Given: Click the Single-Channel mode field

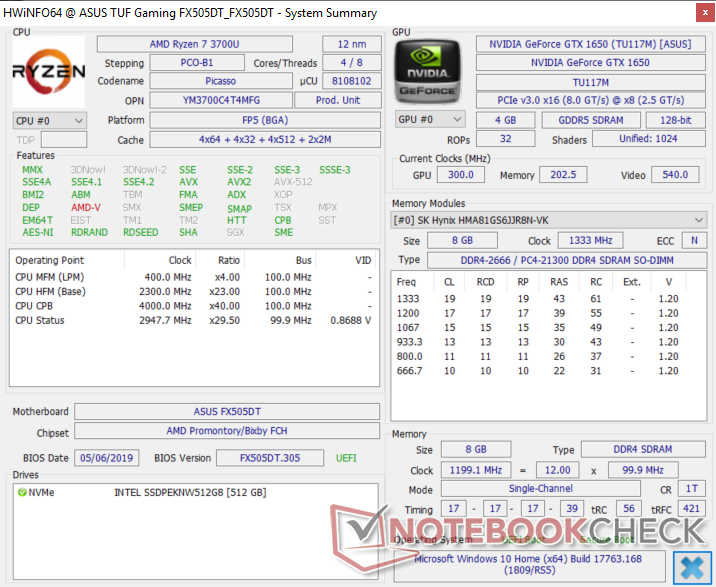Looking at the screenshot, I should 541,488.
